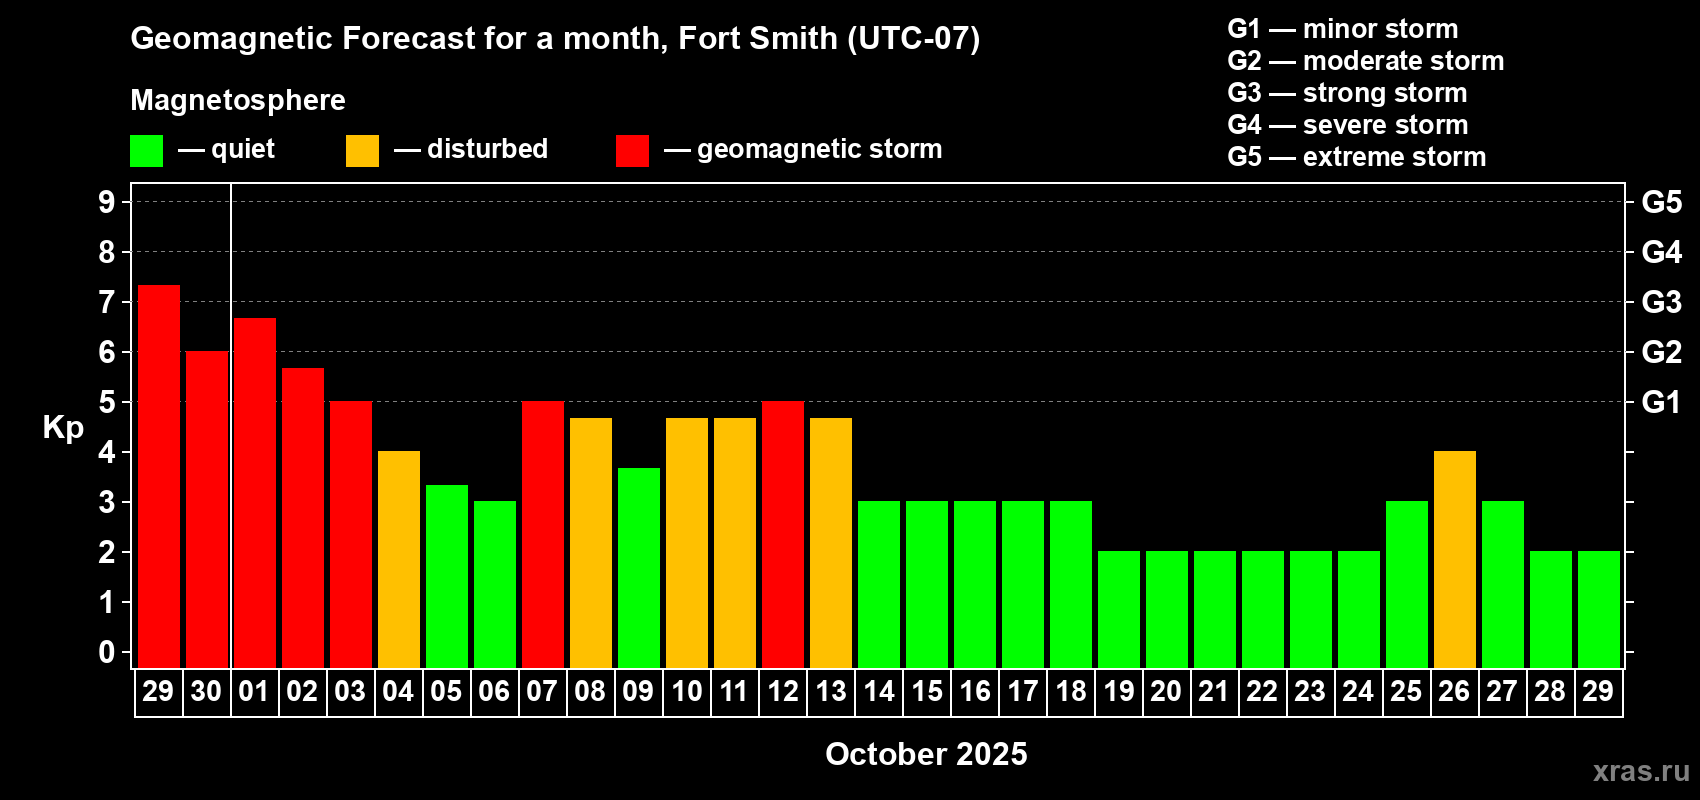
Task: Click the red geomagnetic storm legend swatch
Action: pos(632,151)
